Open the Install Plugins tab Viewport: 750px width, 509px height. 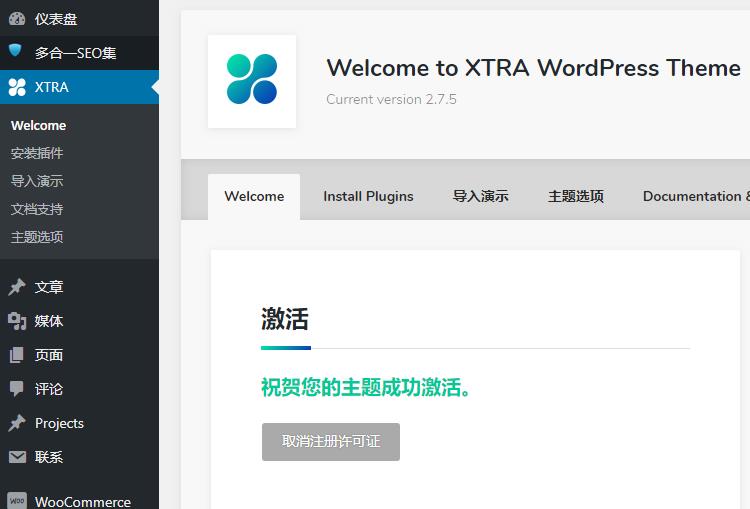pos(368,196)
